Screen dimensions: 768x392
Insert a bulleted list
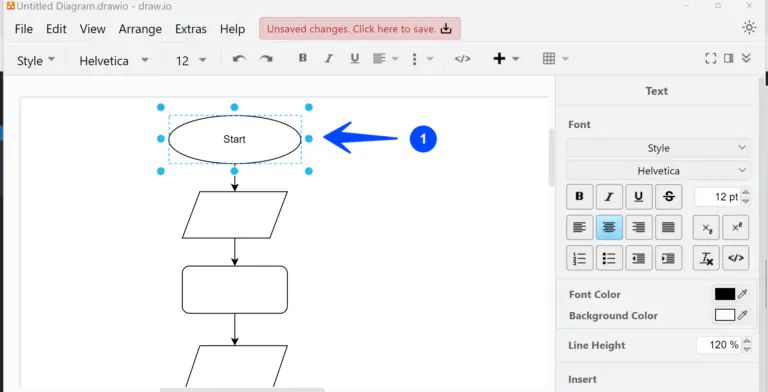pos(609,258)
